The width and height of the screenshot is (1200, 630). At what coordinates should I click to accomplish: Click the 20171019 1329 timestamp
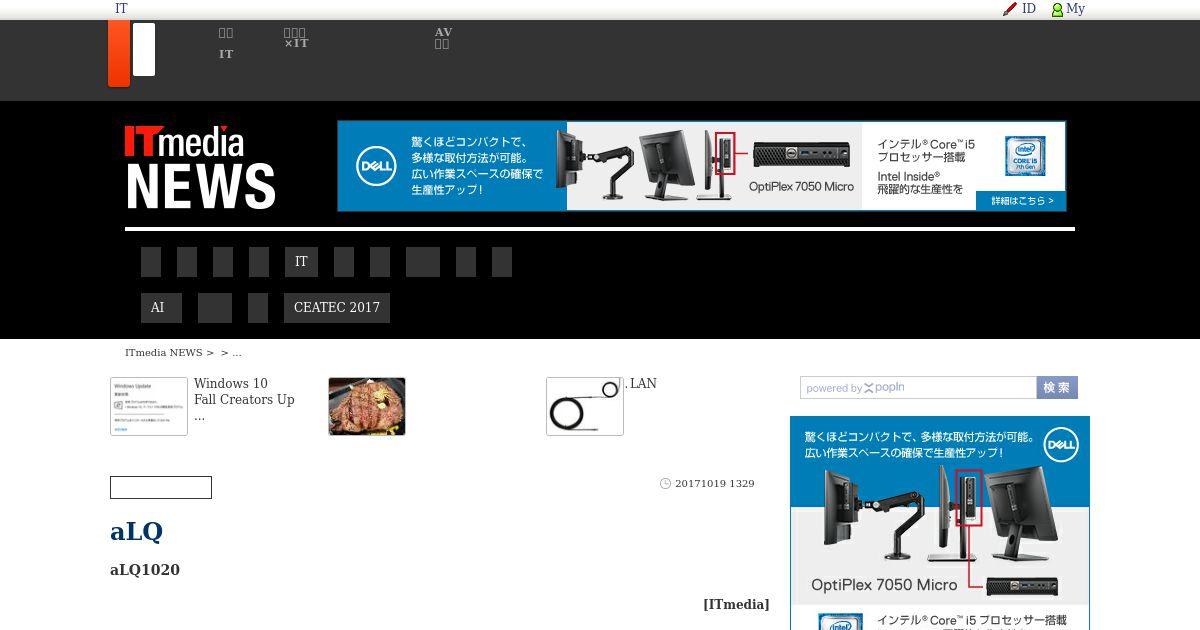pyautogui.click(x=715, y=484)
